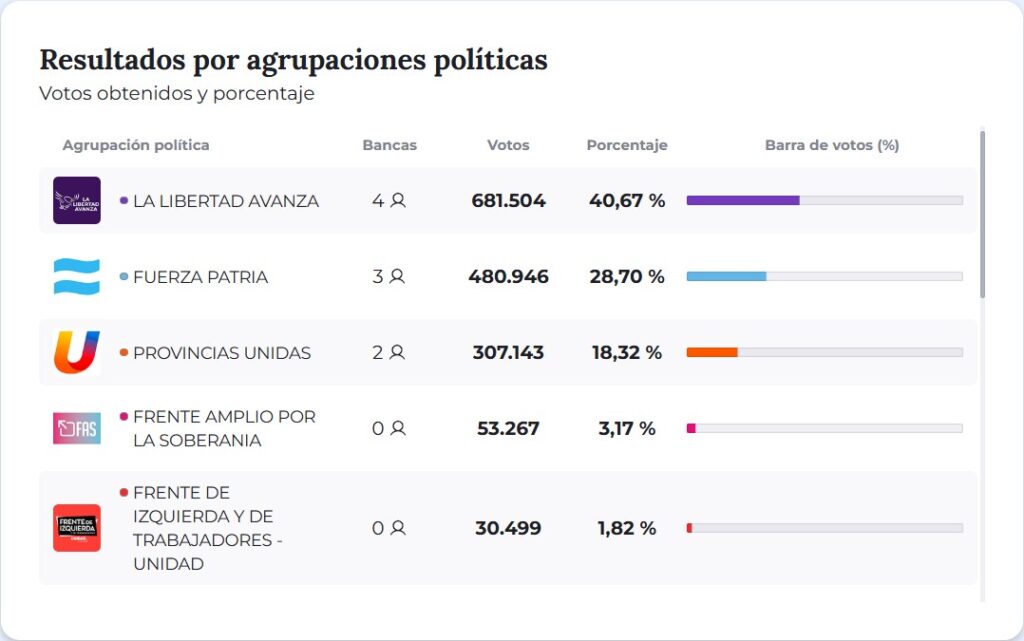
Task: Click the Frente de Izquierda red logo
Action: click(x=77, y=528)
